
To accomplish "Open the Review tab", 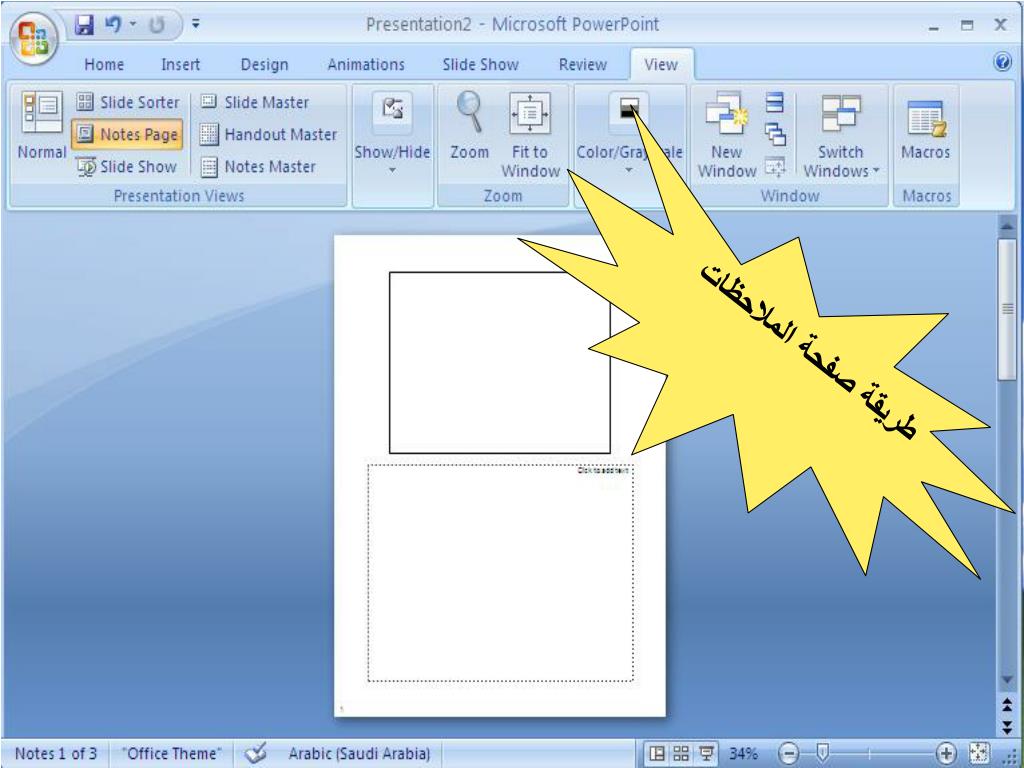I will pos(583,65).
